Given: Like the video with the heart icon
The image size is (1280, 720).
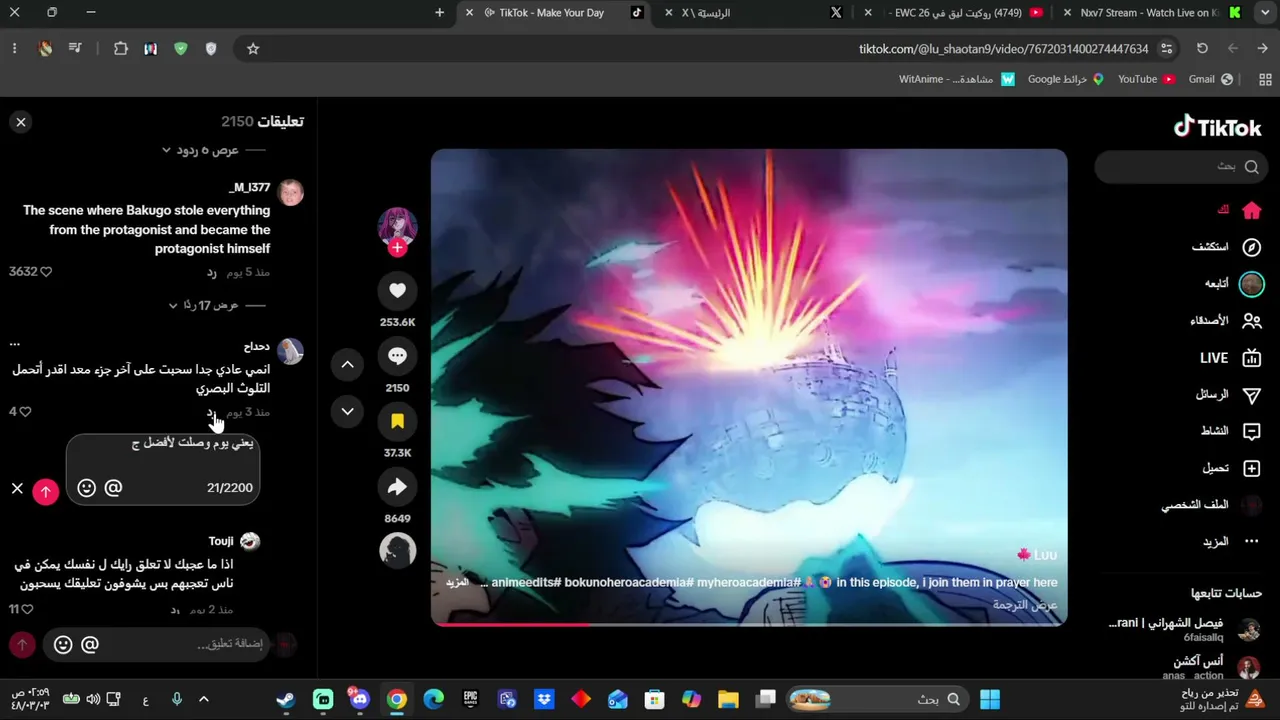Looking at the screenshot, I should tap(397, 291).
